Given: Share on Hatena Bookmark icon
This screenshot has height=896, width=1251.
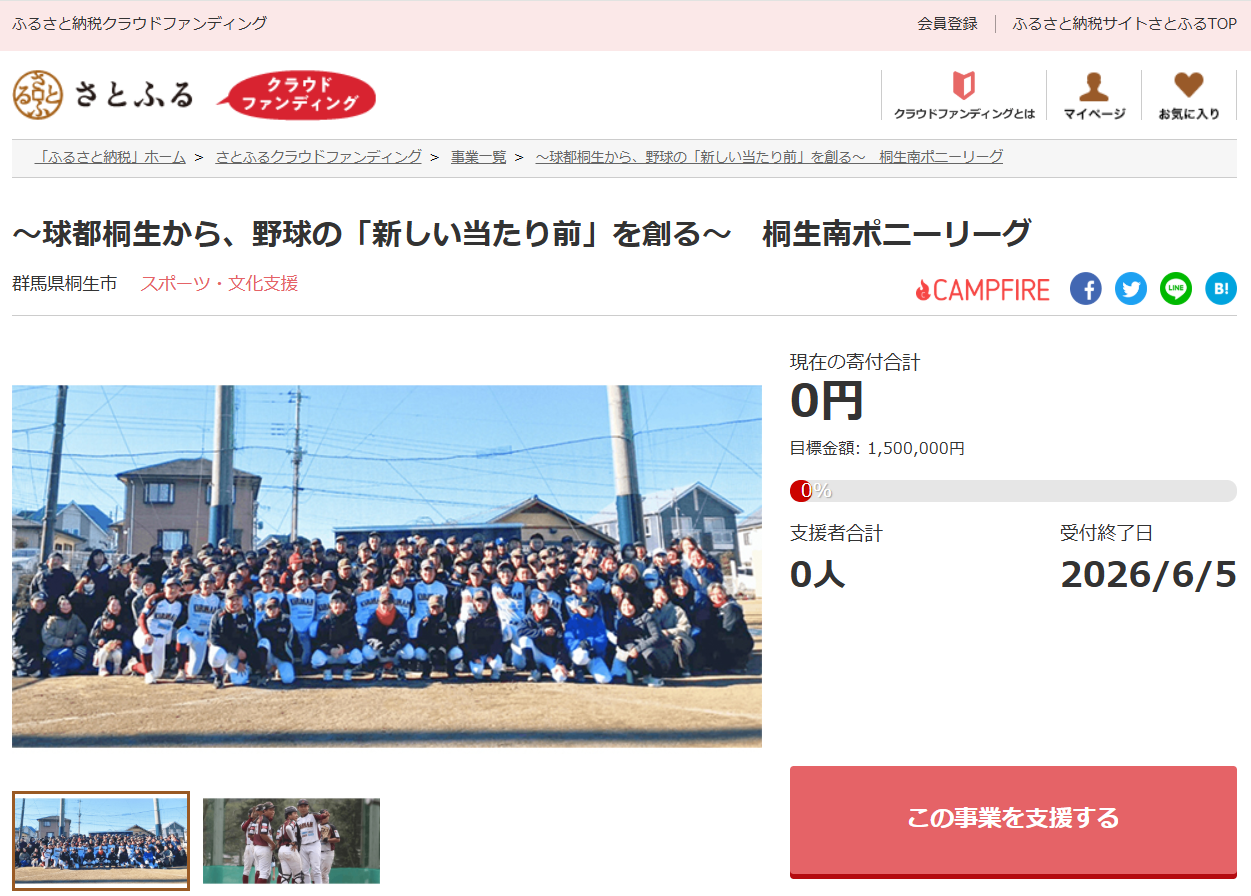Looking at the screenshot, I should 1221,289.
